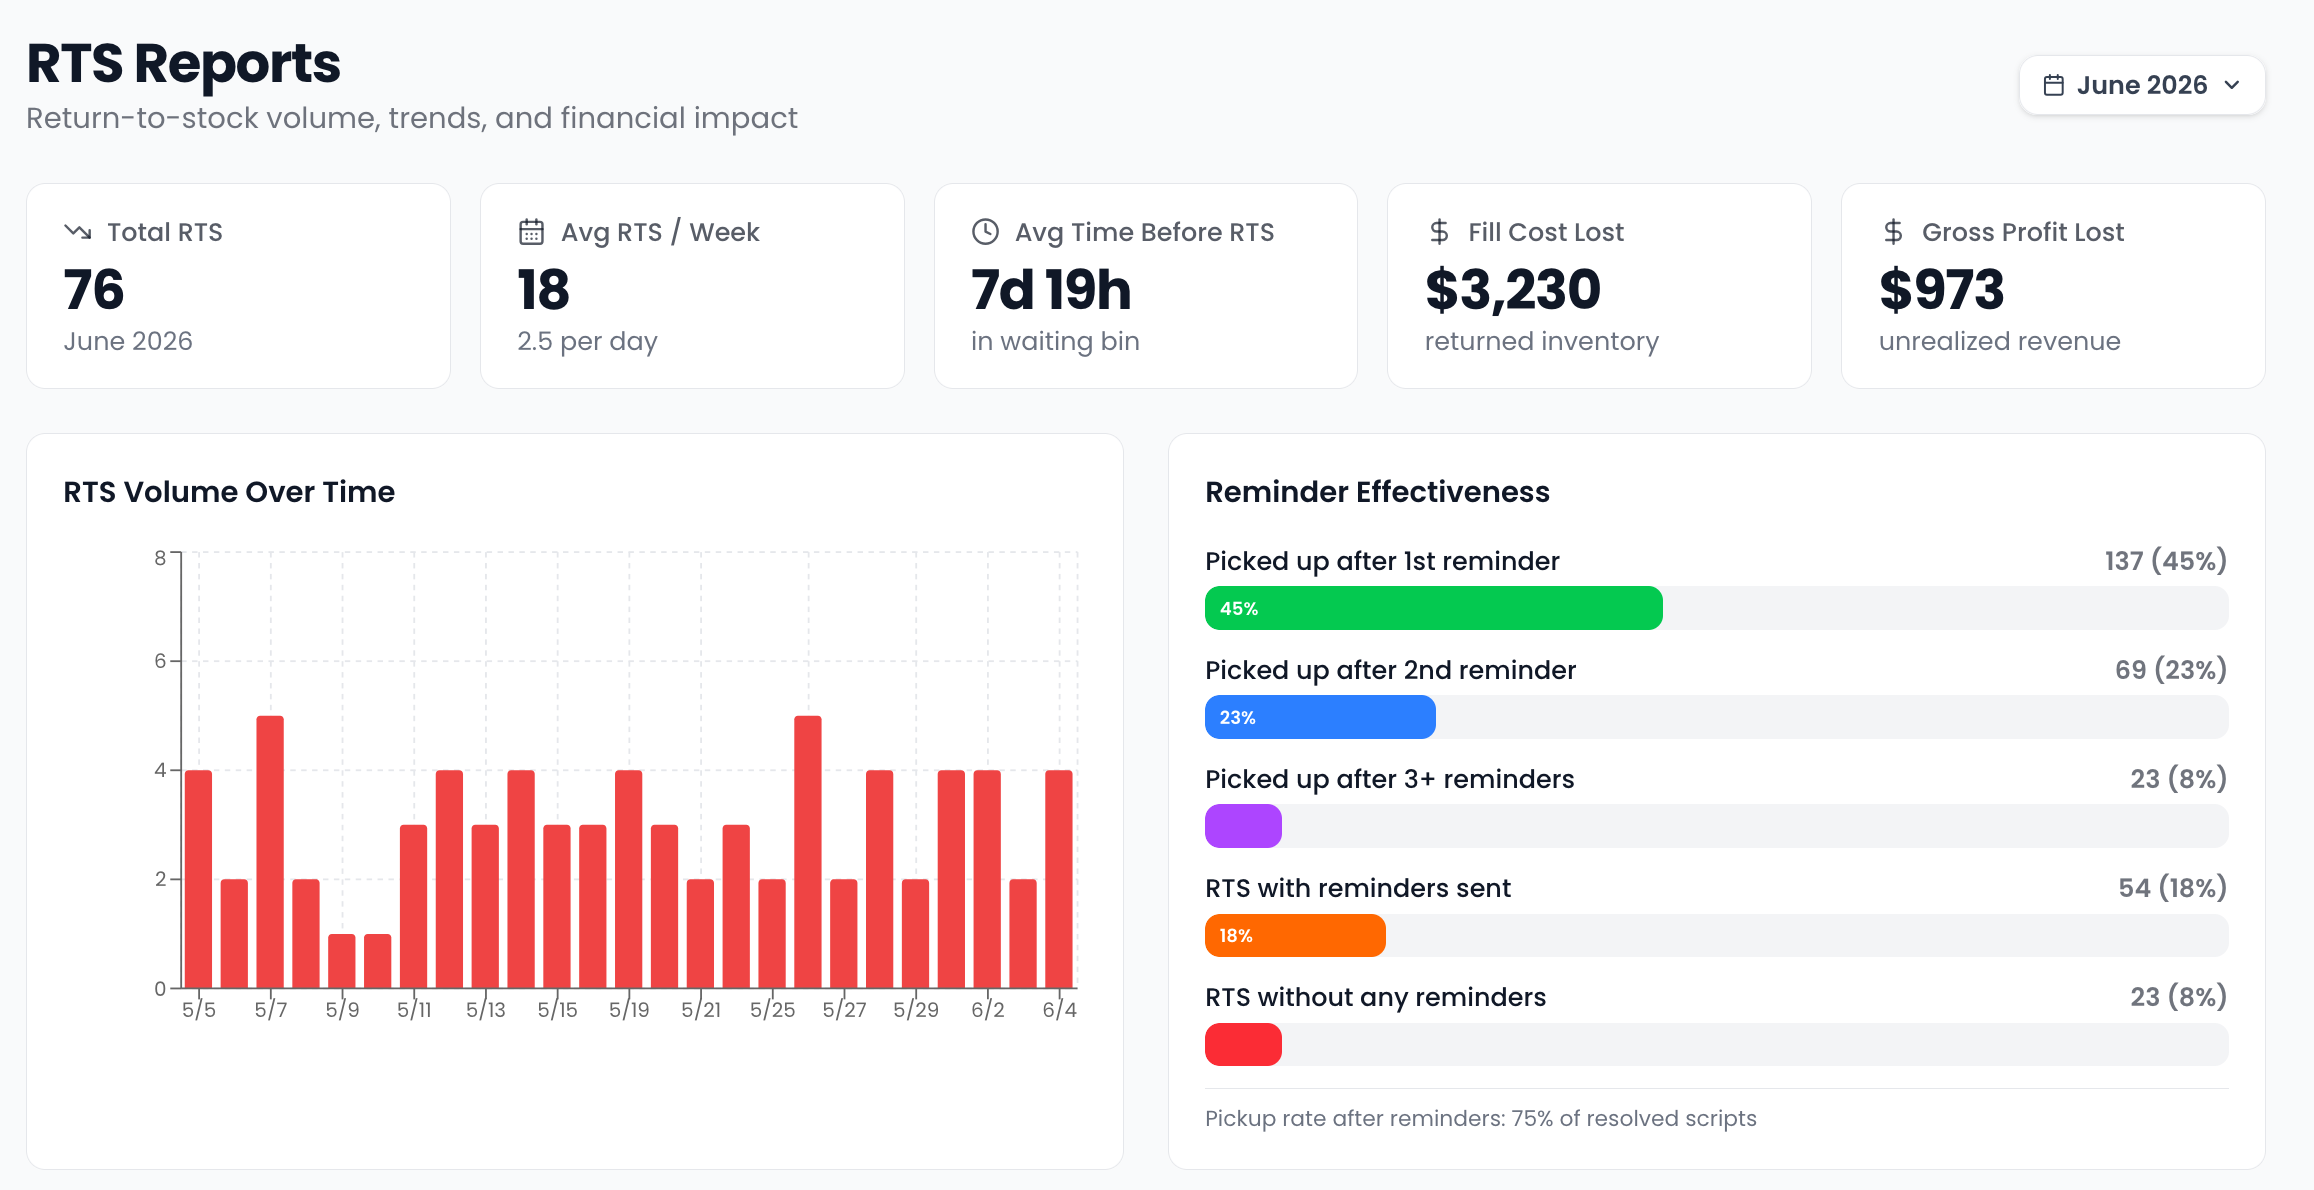Click the chart bar above the 5/11 label

414,906
